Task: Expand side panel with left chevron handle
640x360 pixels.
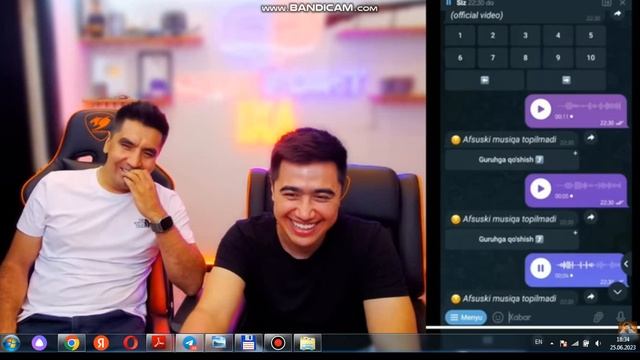Action: pos(626,264)
